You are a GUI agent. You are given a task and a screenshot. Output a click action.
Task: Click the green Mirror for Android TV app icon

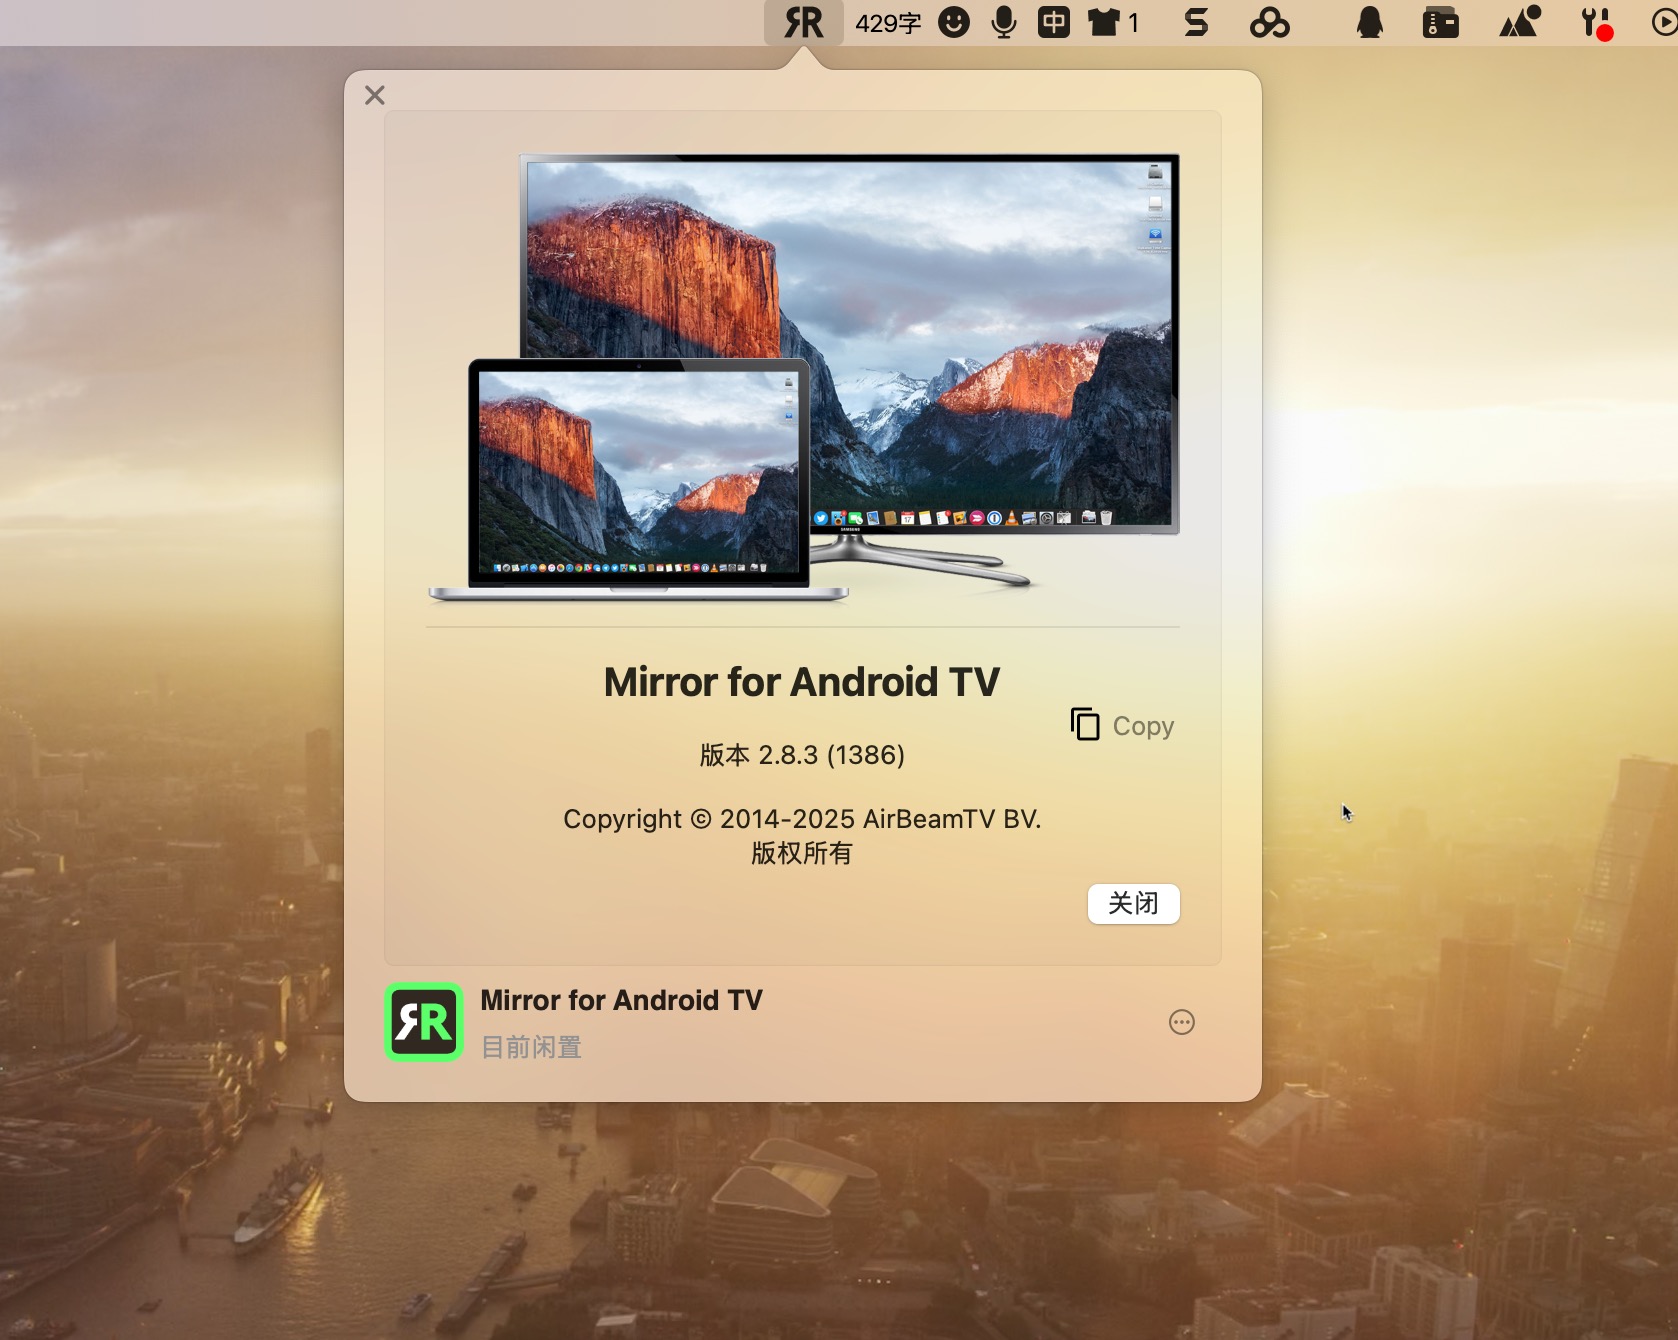click(x=424, y=1022)
